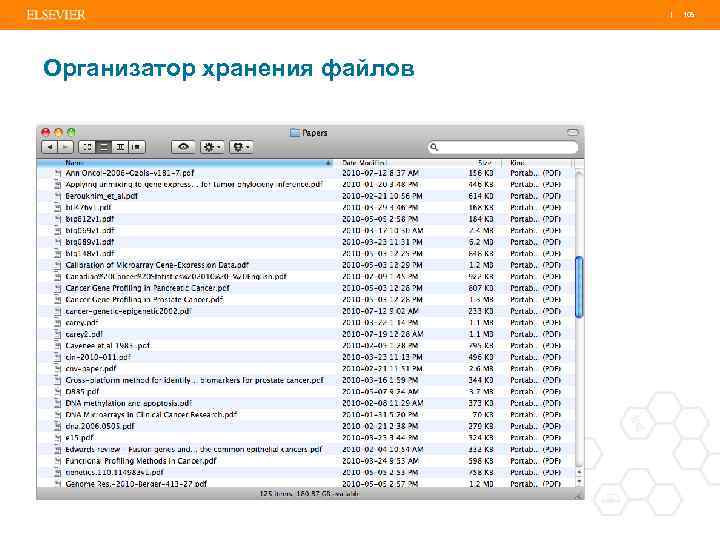
Task: Click the ELSEVIER logo in slide header
Action: [56, 15]
